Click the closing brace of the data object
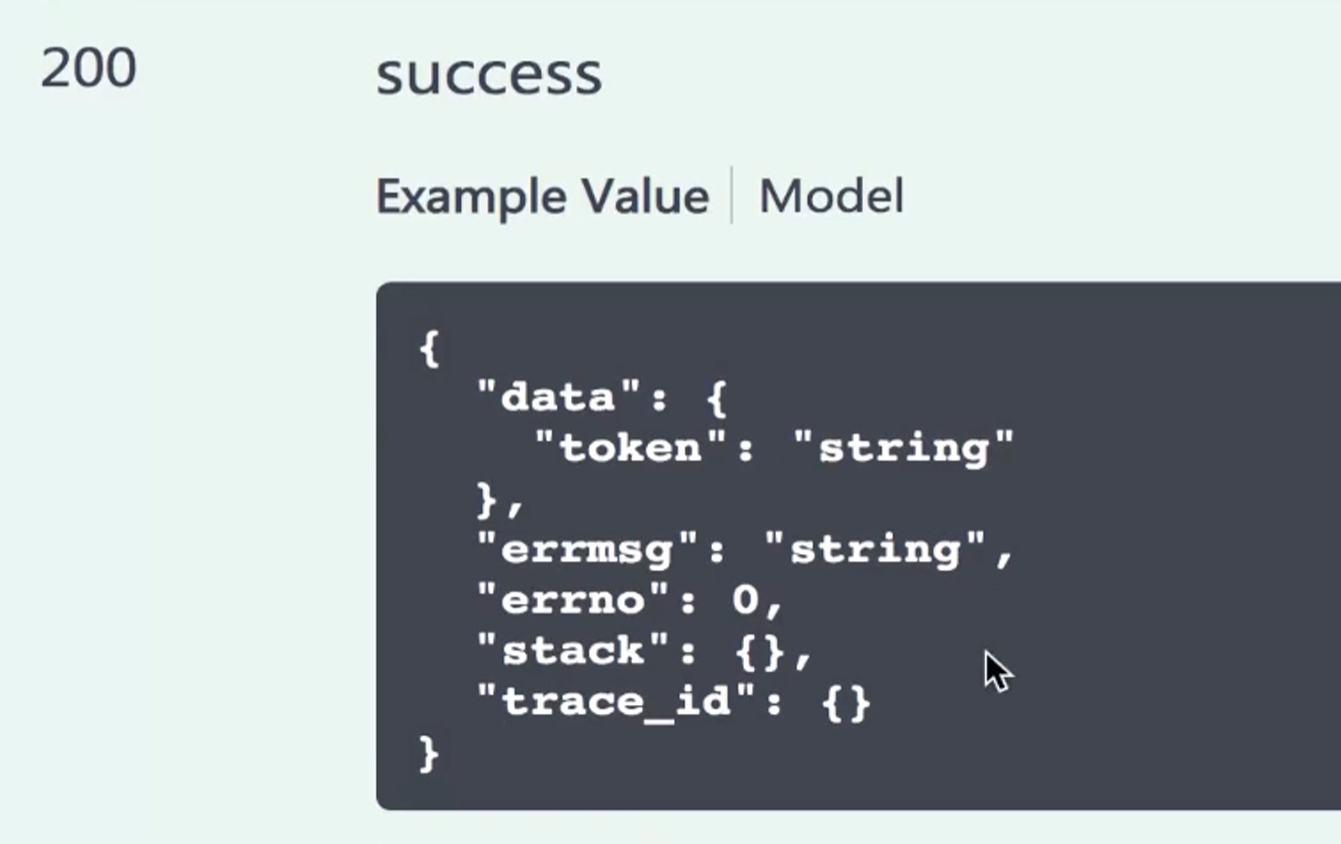Viewport: 1341px width, 844px height. tap(489, 499)
